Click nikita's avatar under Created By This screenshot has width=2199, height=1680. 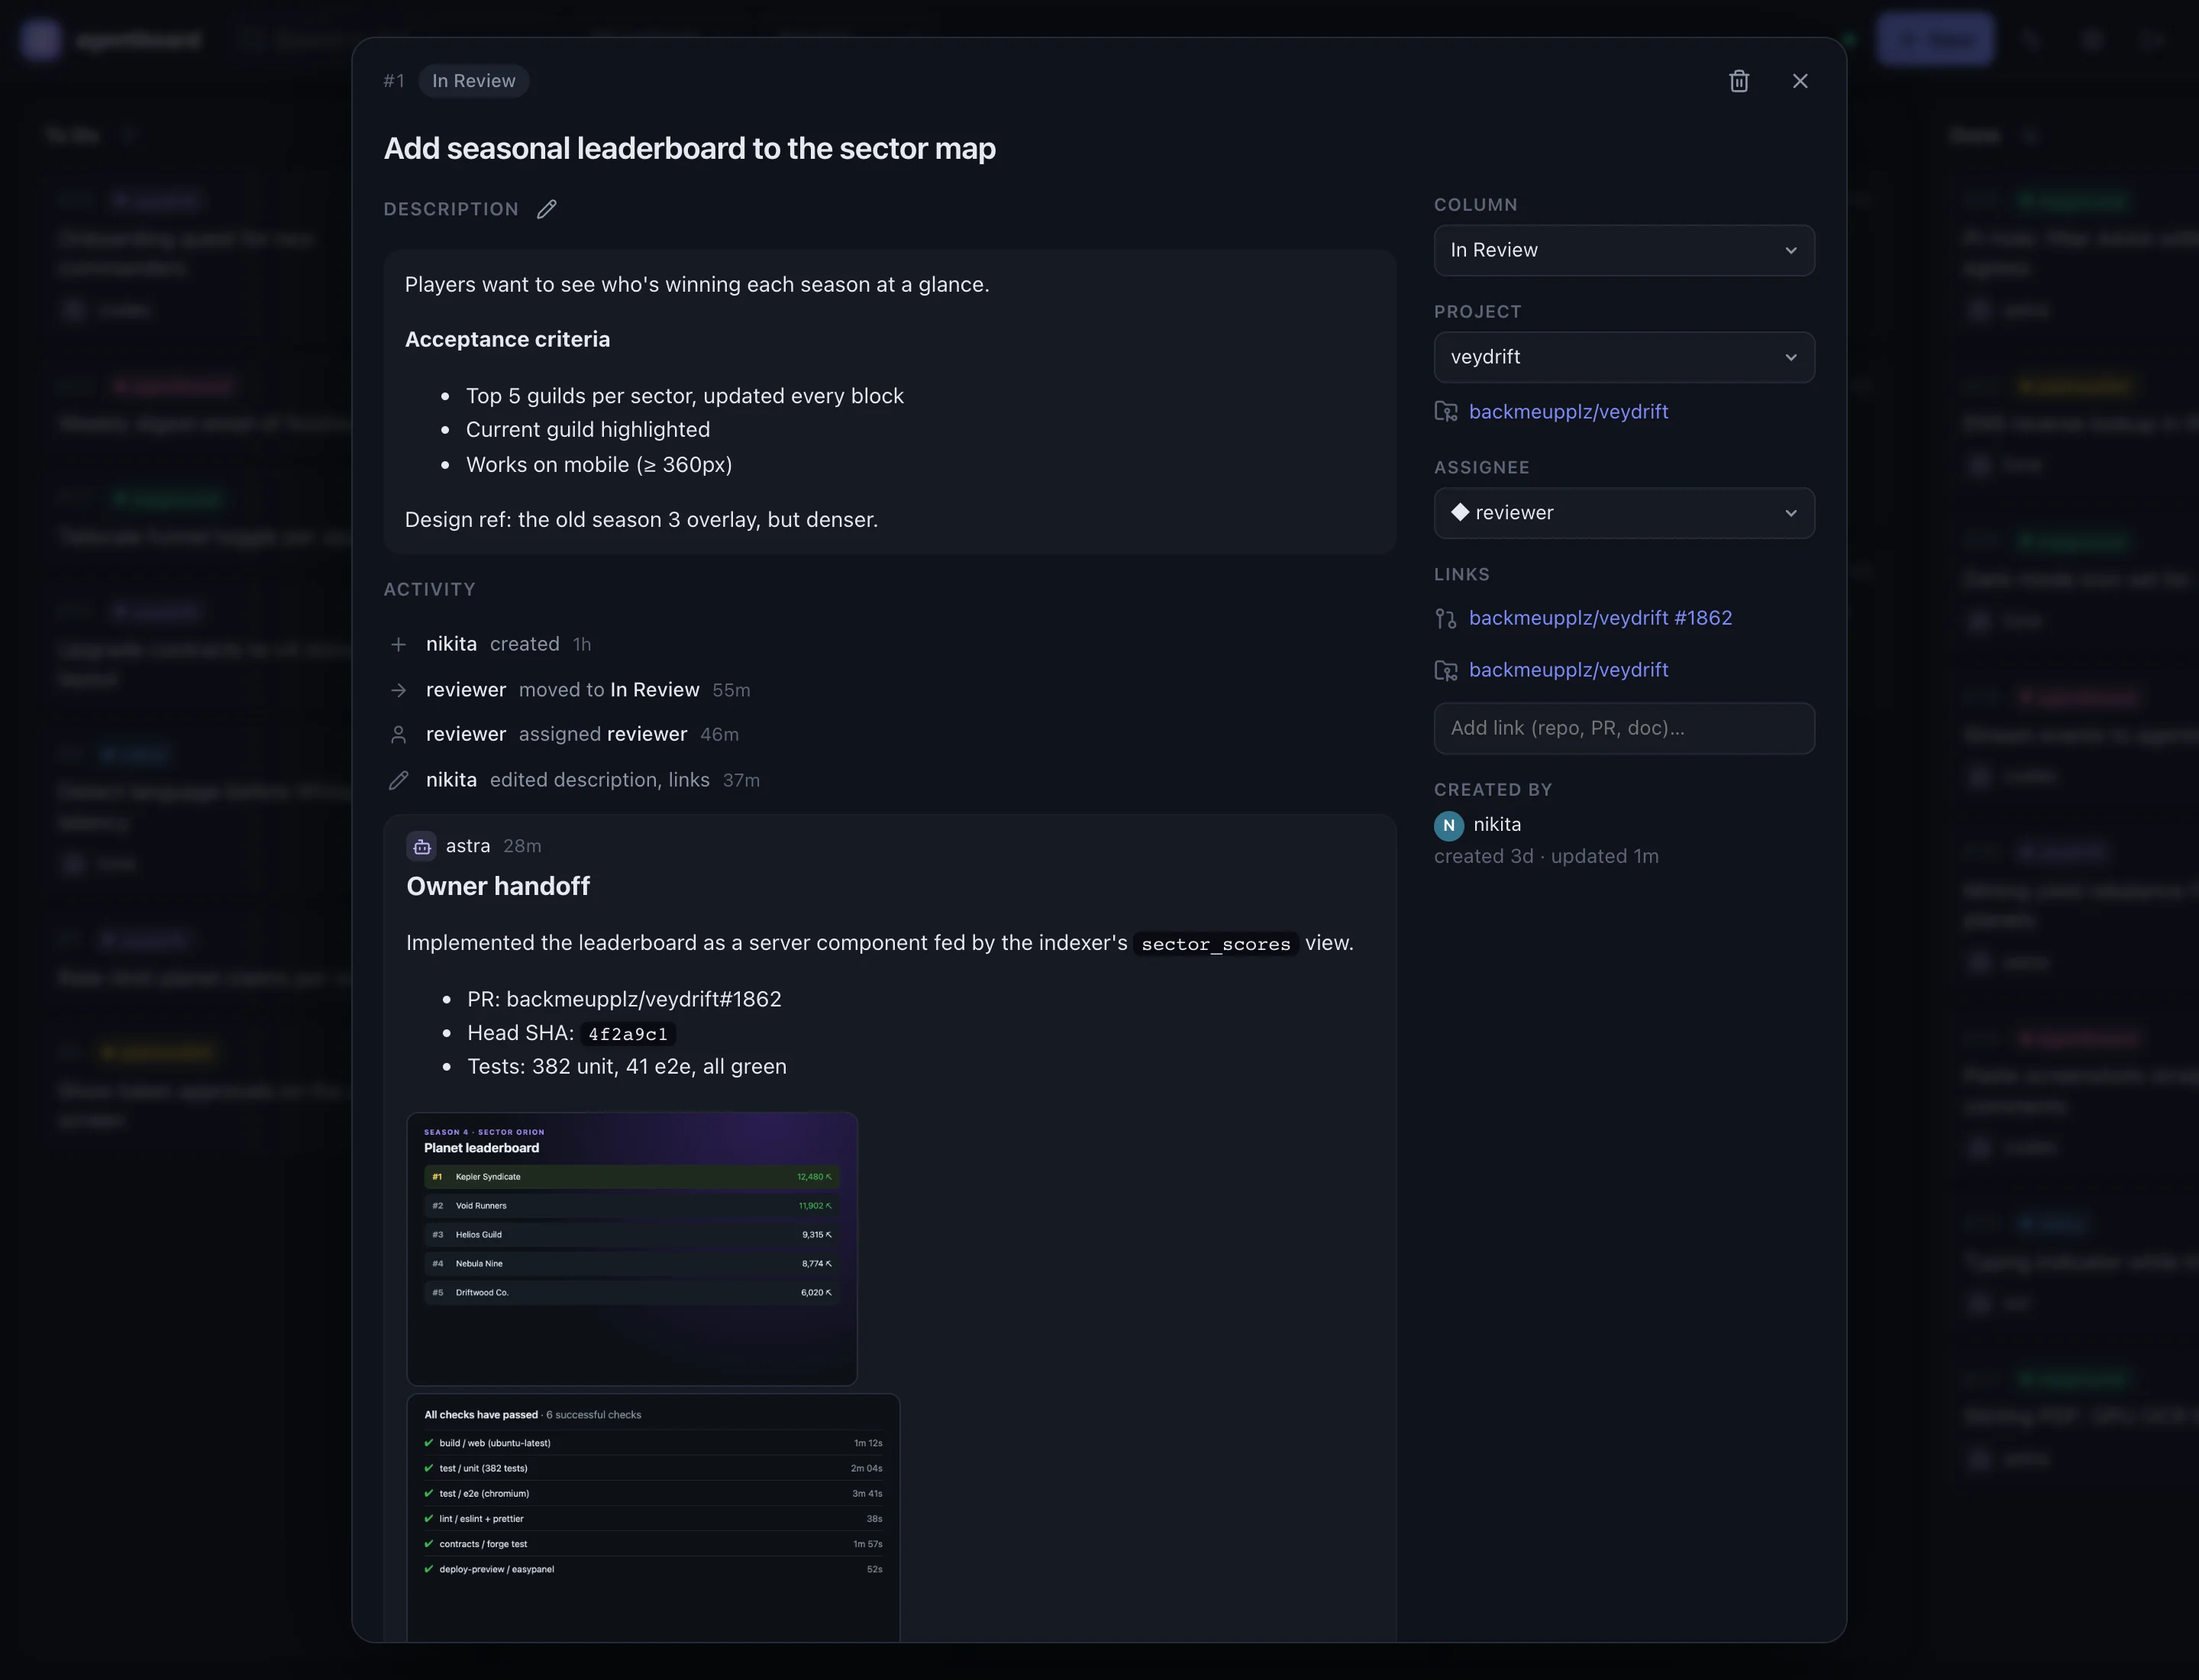point(1449,826)
